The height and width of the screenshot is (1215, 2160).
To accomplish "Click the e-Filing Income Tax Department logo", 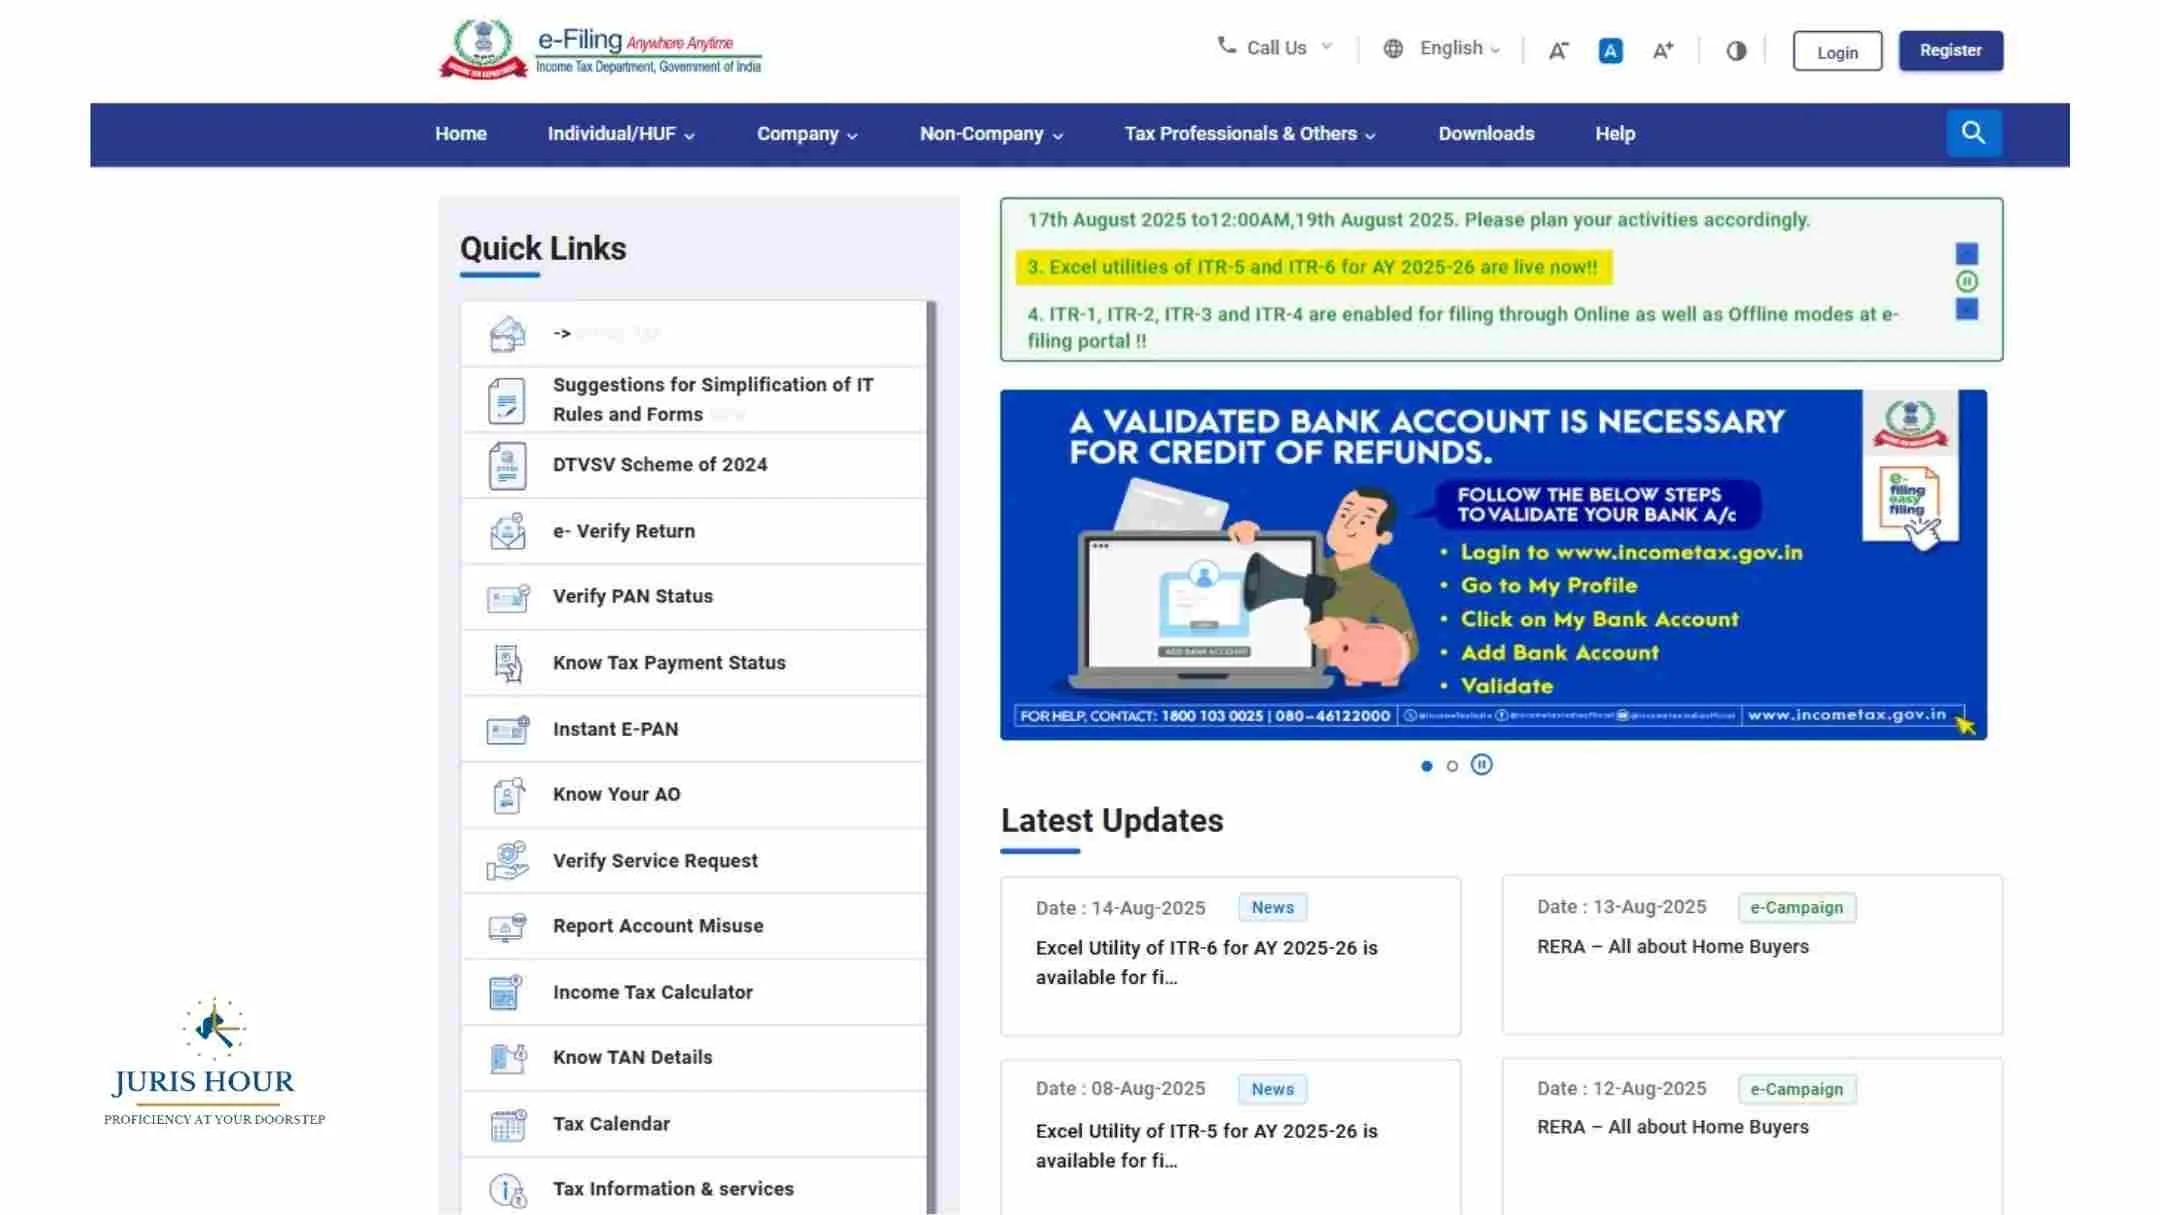I will point(601,49).
